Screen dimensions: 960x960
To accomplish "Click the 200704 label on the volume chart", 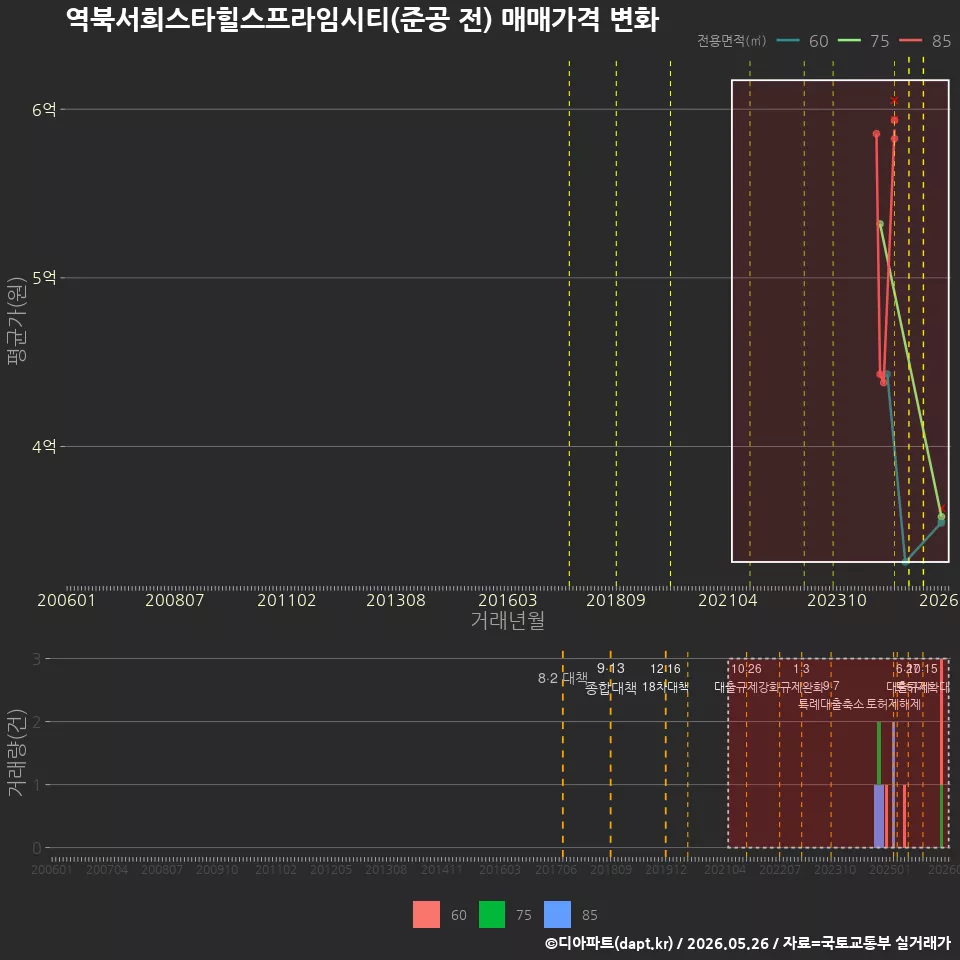I will point(107,869).
